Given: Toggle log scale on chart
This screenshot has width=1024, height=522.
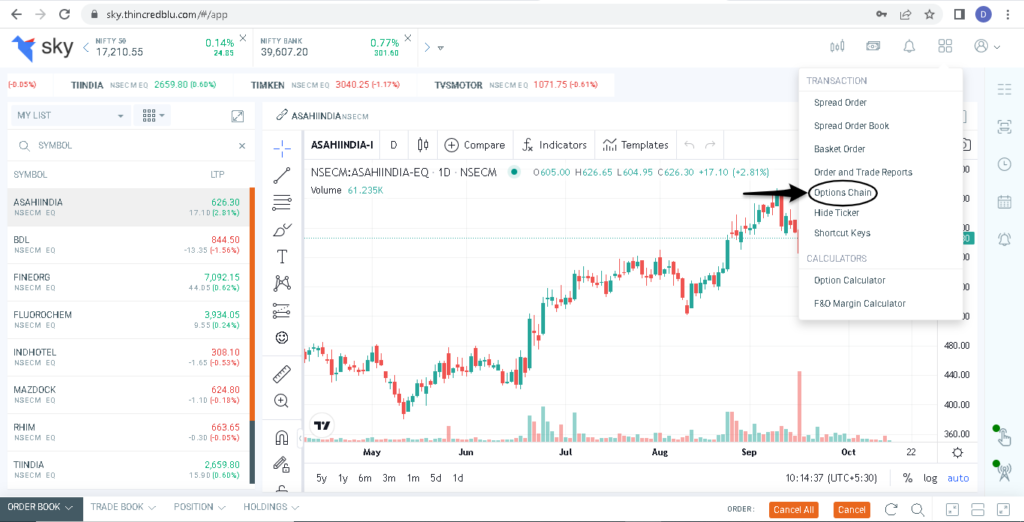Looking at the screenshot, I should [x=930, y=478].
